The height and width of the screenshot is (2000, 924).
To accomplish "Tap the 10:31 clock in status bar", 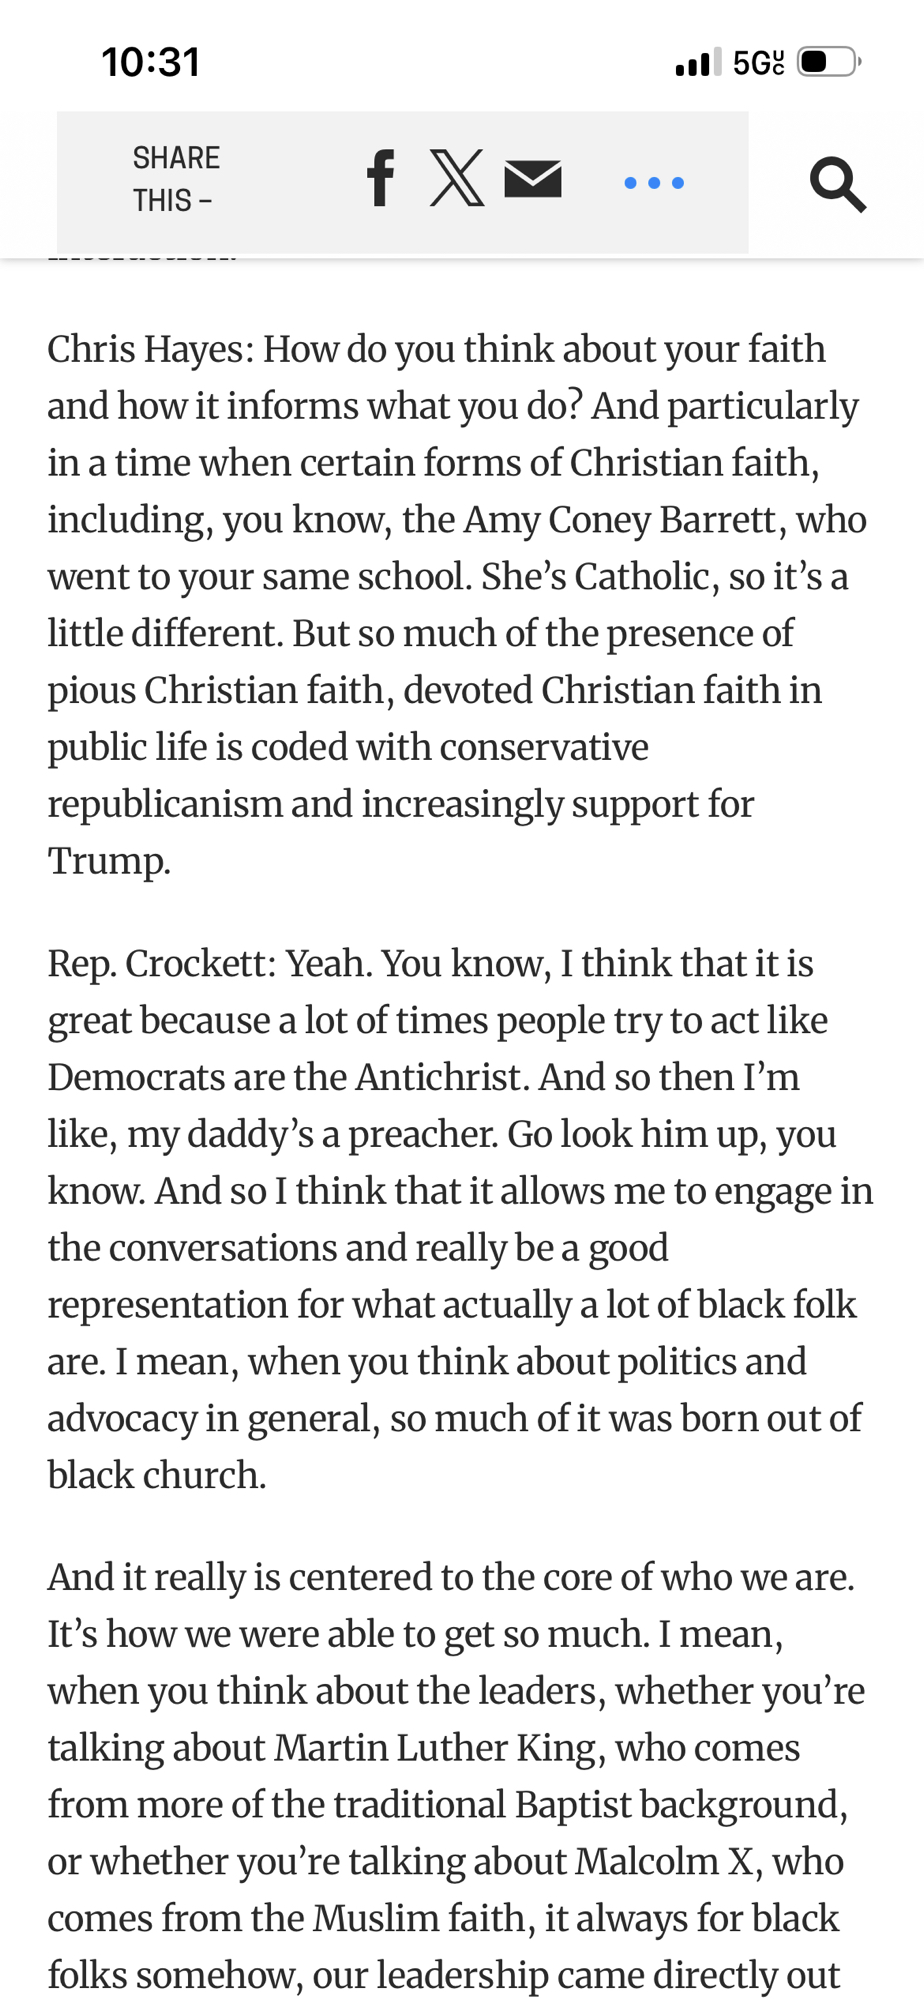I will [x=151, y=62].
